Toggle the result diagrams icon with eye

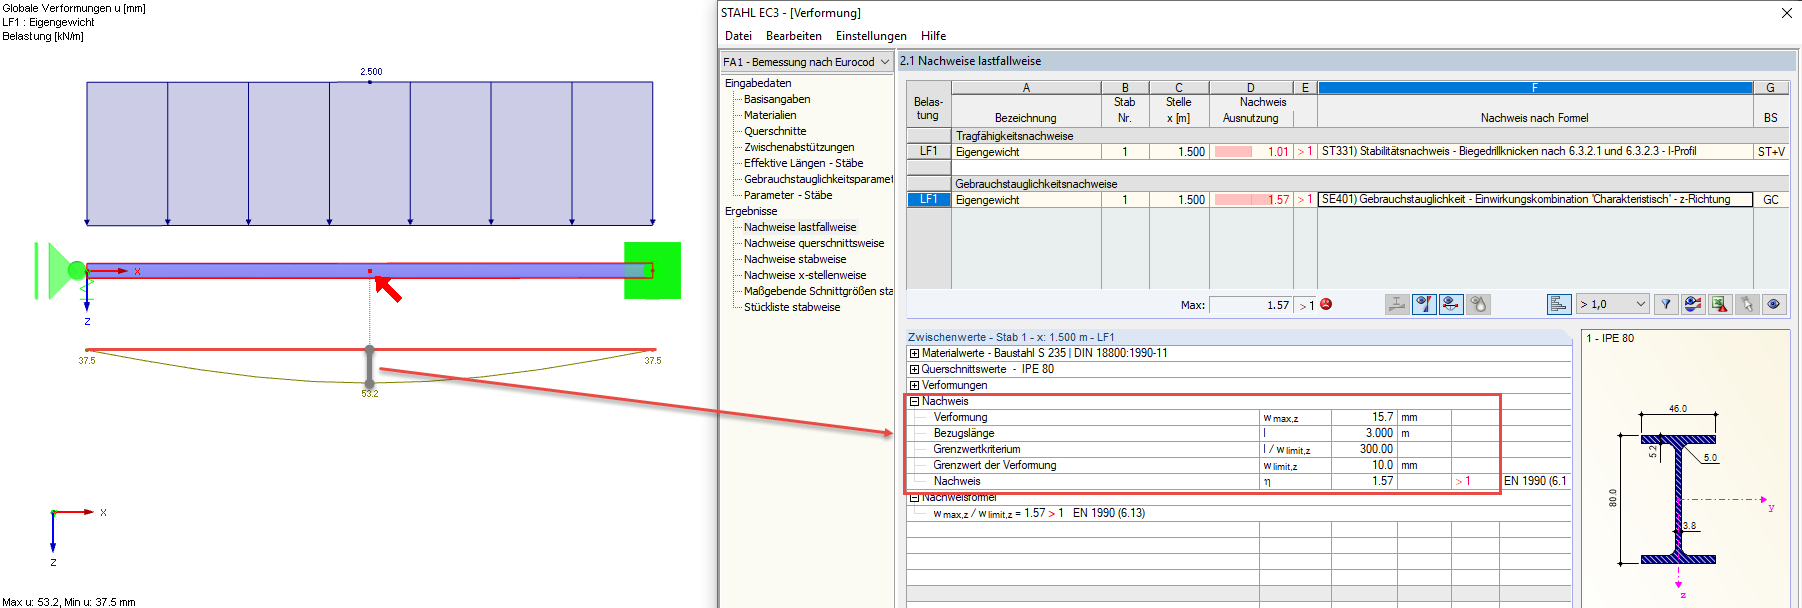pyautogui.click(x=1424, y=304)
